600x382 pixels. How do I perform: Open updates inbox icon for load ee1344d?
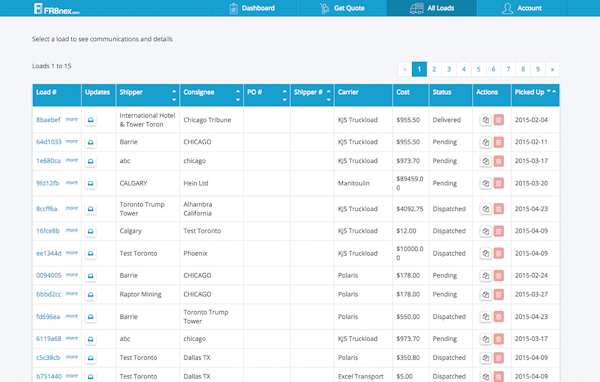90,253
